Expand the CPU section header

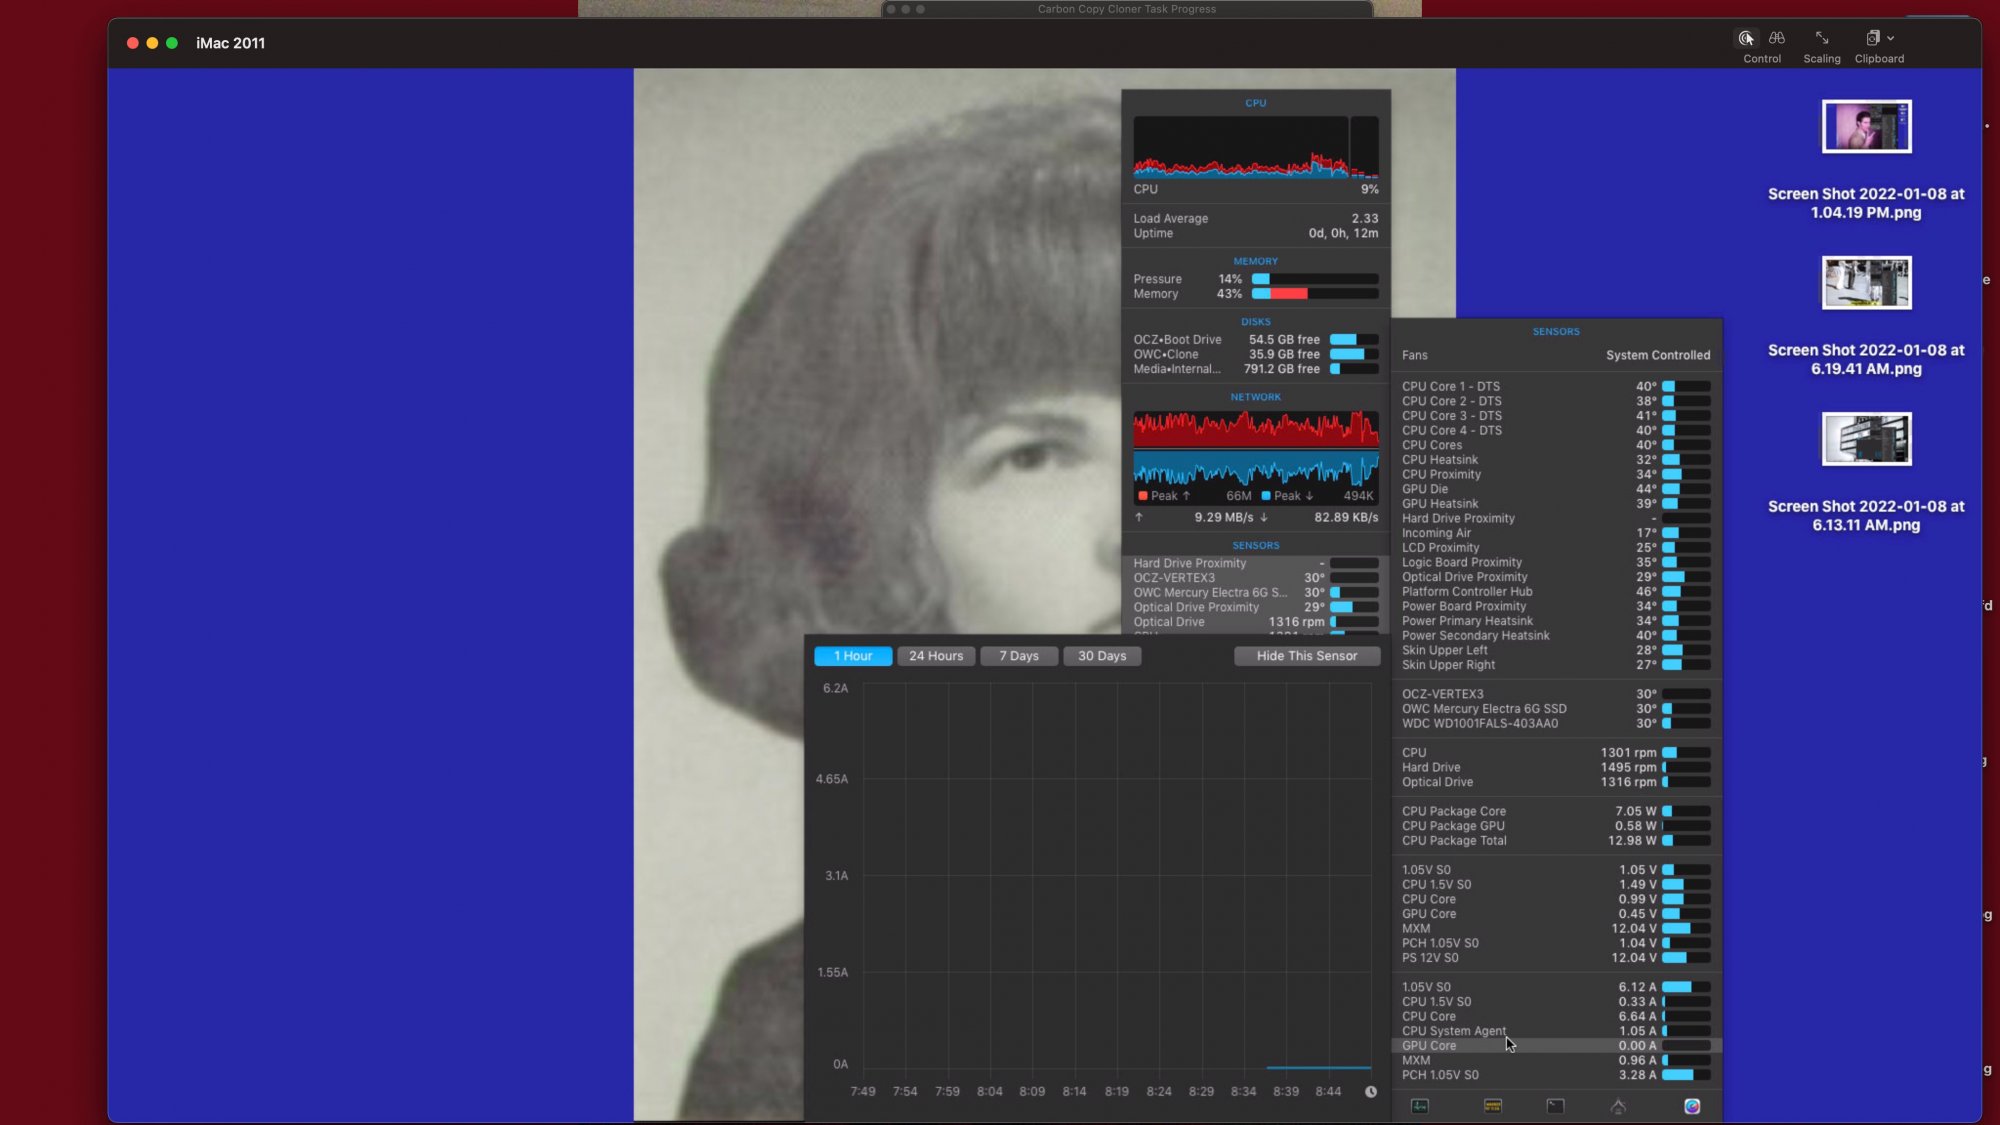tap(1255, 103)
